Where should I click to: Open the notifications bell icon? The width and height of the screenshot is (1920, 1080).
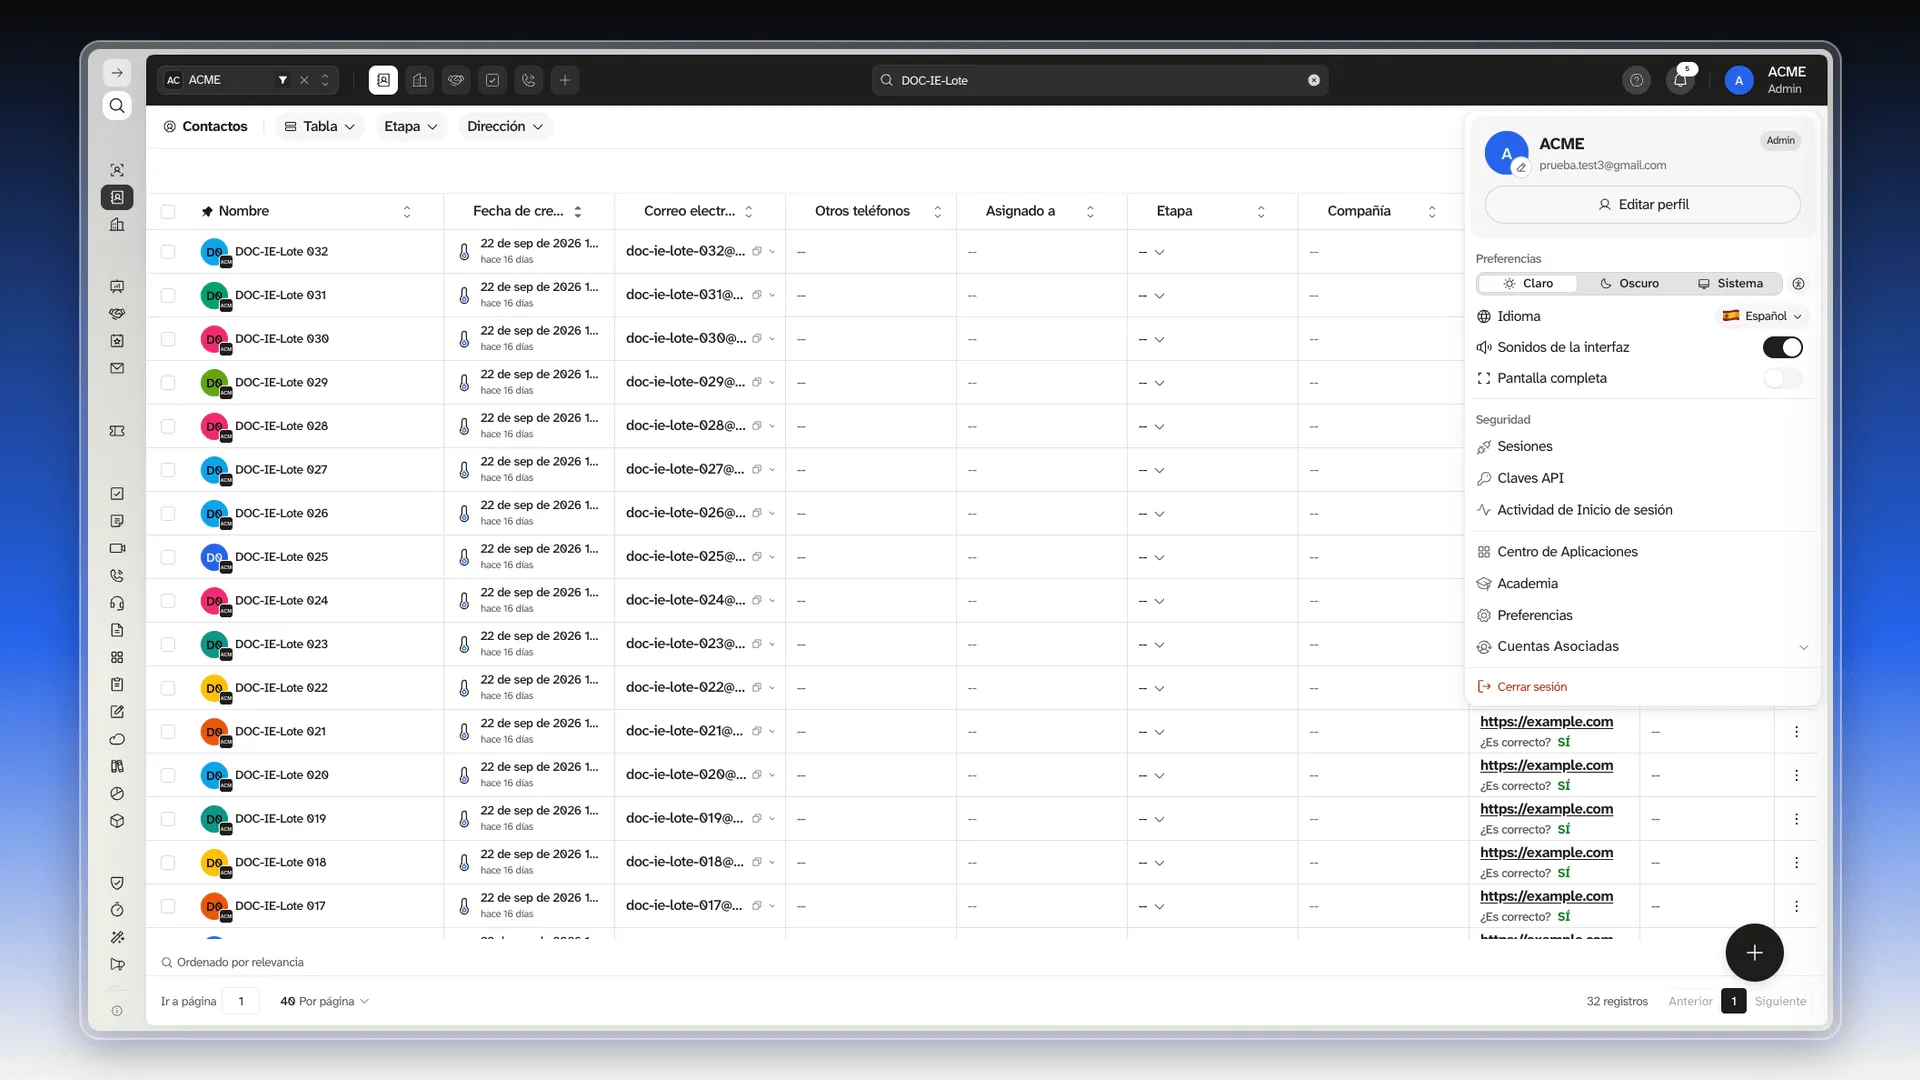click(1680, 80)
